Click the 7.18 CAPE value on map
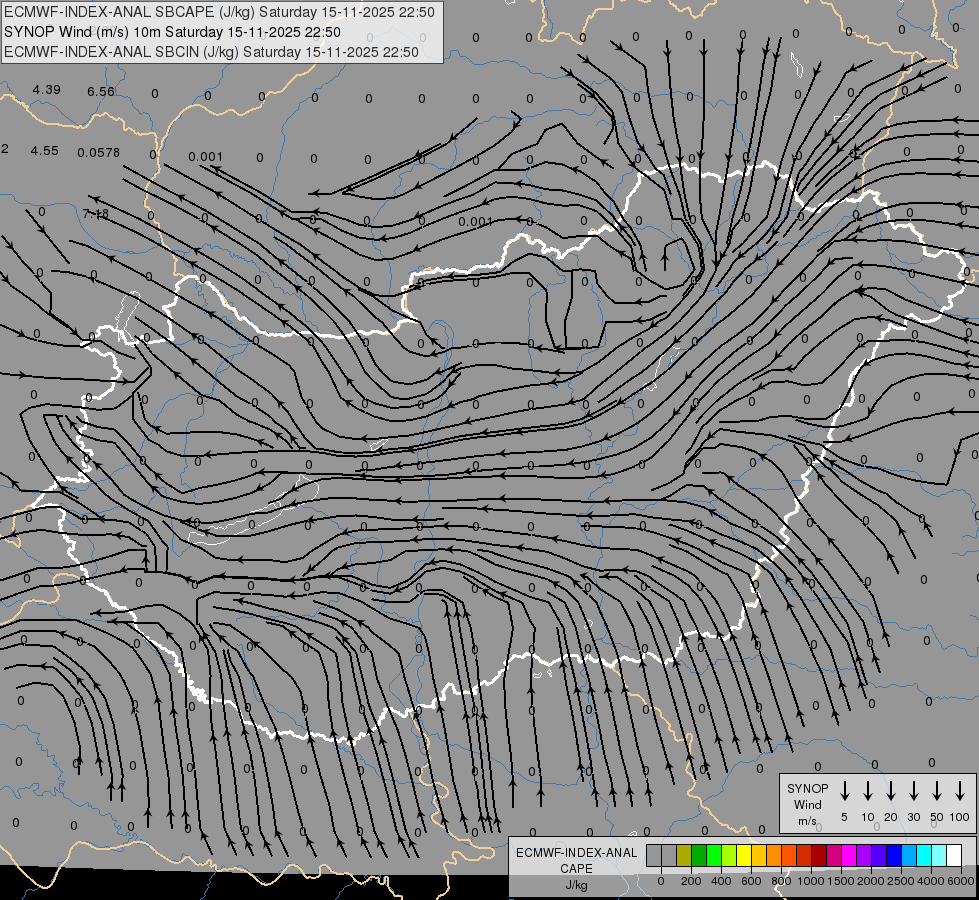 click(96, 214)
